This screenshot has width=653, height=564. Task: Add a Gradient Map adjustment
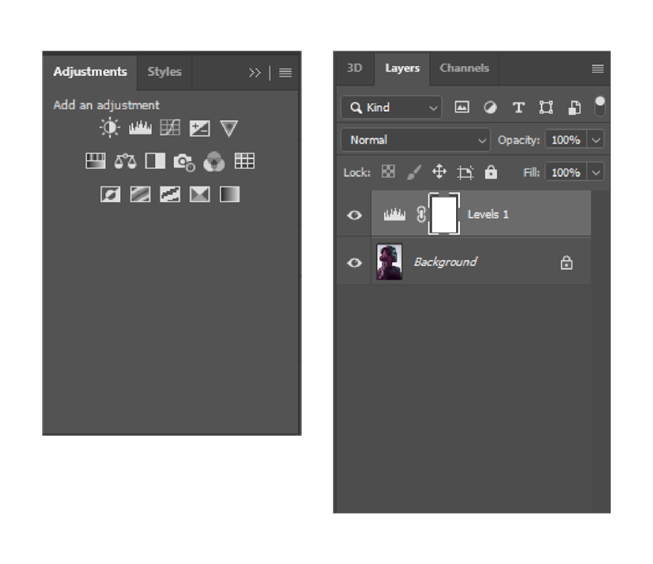pos(230,195)
